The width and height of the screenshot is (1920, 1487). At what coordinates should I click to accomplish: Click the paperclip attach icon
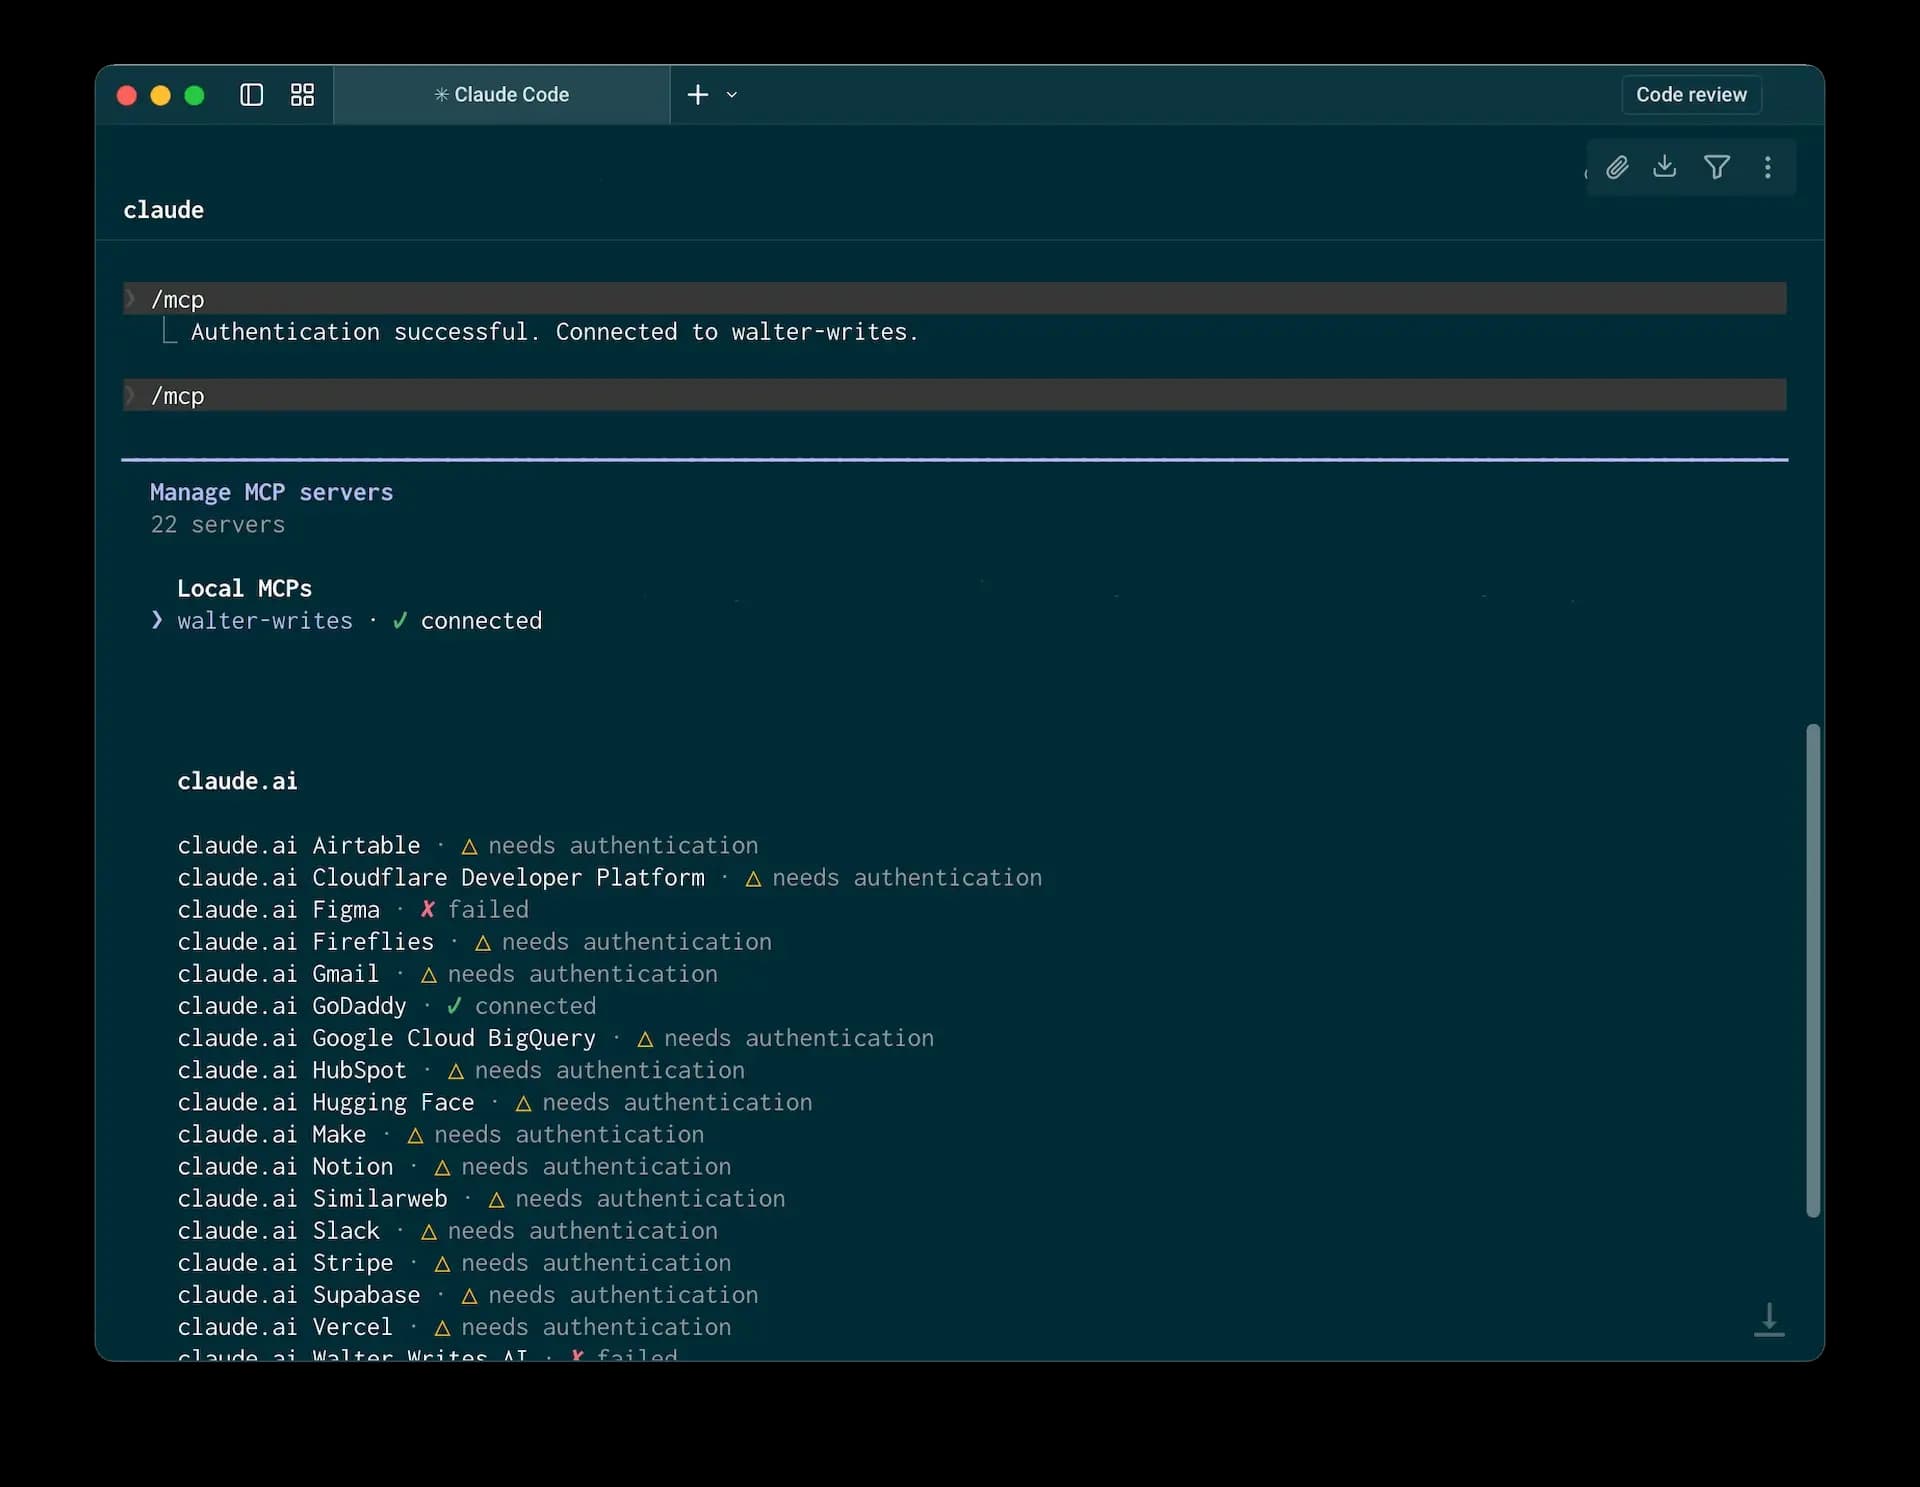pos(1617,167)
